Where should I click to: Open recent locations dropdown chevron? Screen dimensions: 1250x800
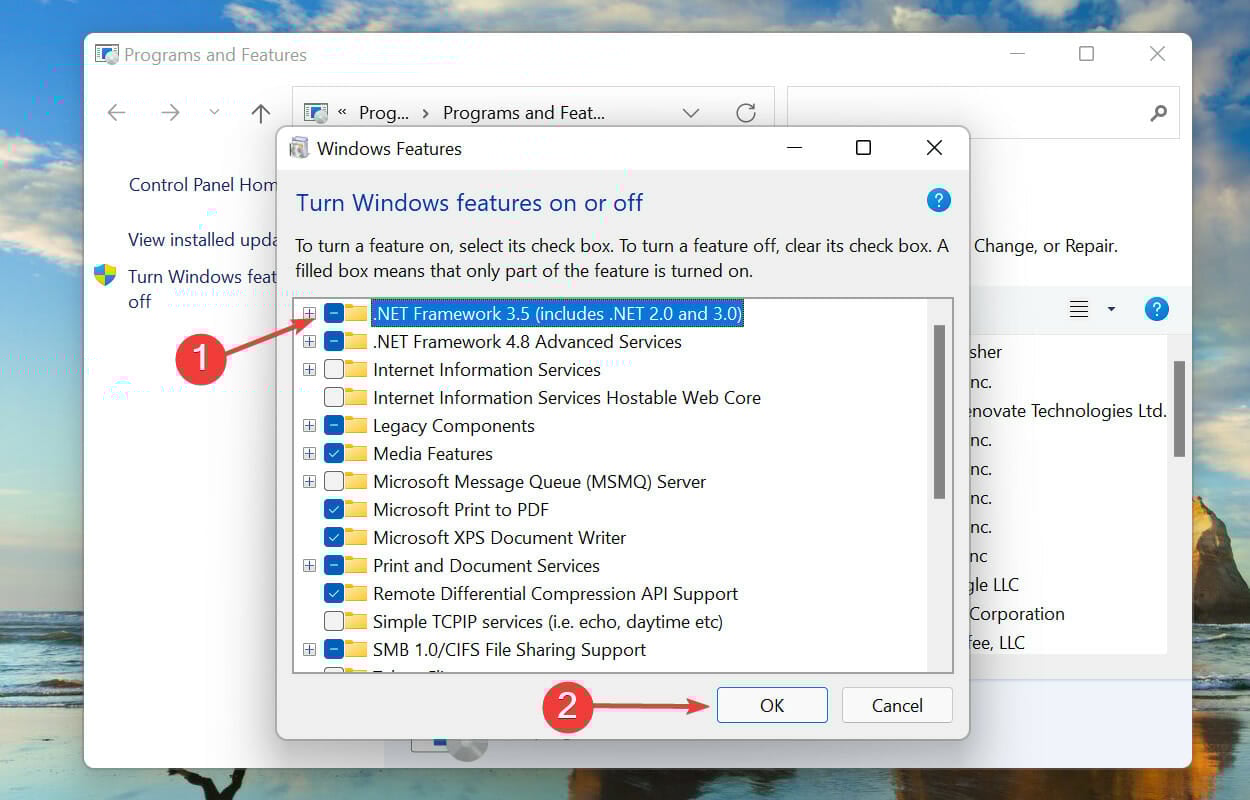click(x=214, y=113)
